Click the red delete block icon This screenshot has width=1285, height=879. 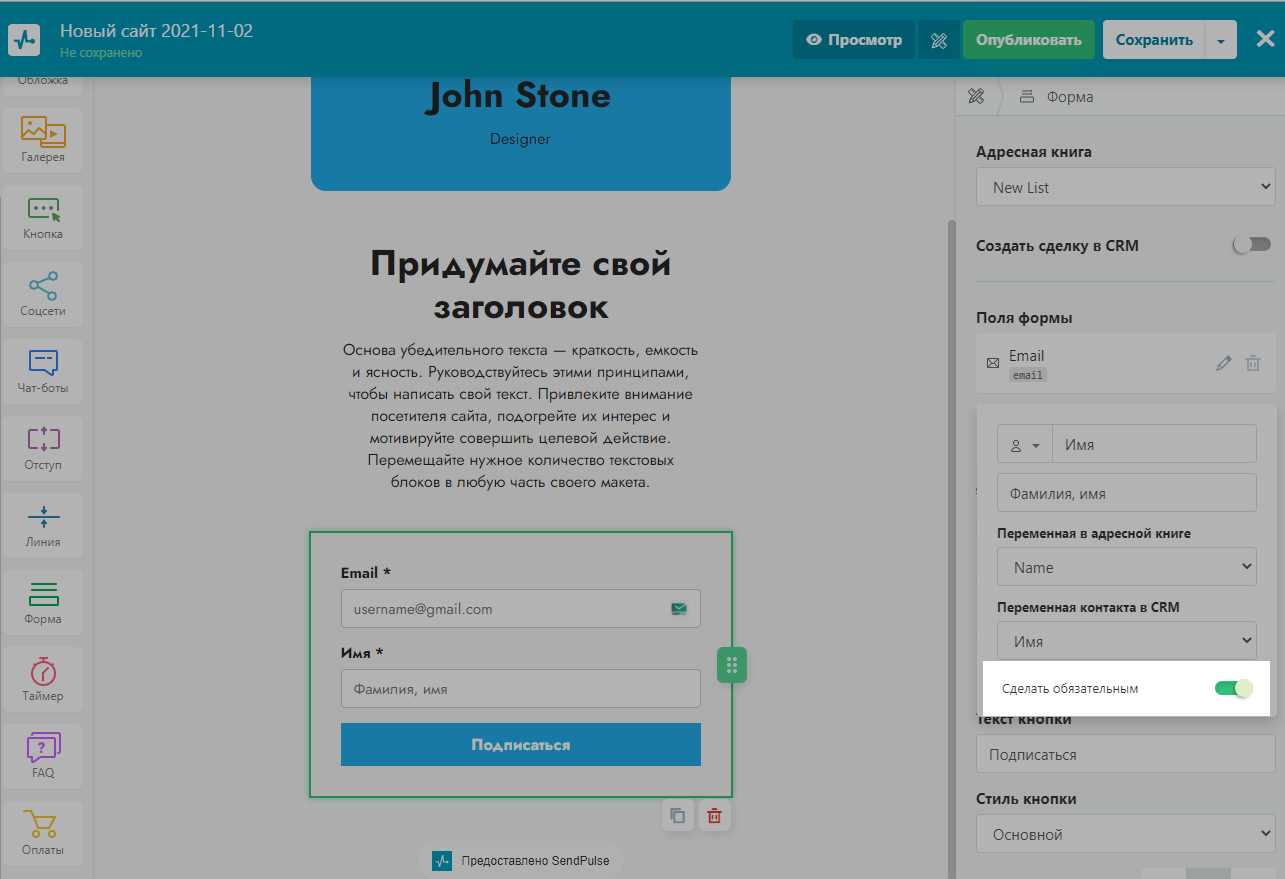pyautogui.click(x=714, y=815)
